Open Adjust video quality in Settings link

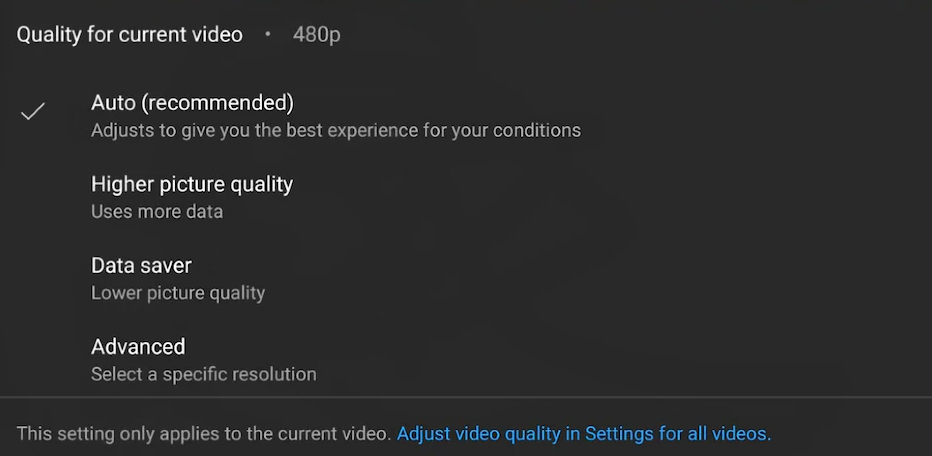tap(583, 434)
